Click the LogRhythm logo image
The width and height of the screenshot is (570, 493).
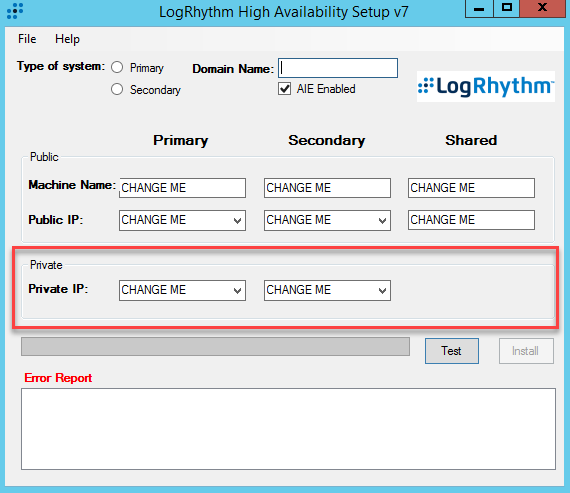coord(486,87)
